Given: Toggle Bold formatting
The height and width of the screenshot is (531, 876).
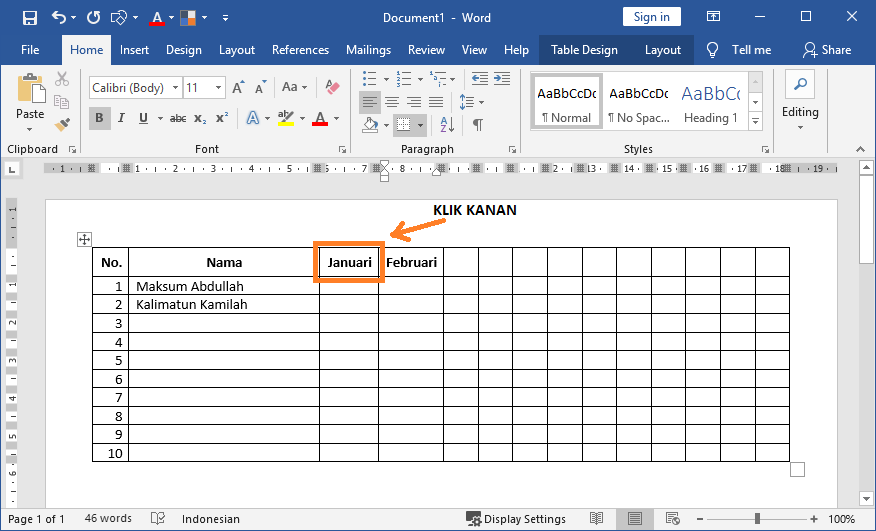Looking at the screenshot, I should coord(99,118).
